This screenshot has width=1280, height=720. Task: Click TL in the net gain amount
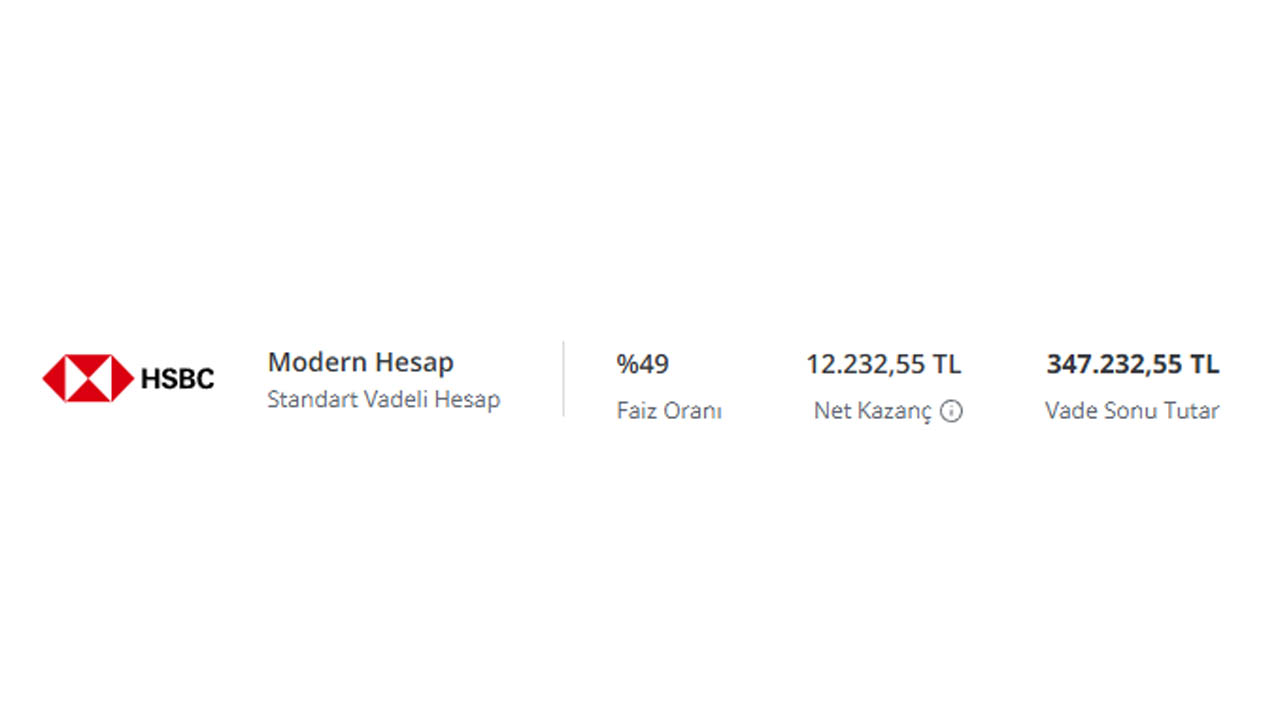(x=947, y=365)
